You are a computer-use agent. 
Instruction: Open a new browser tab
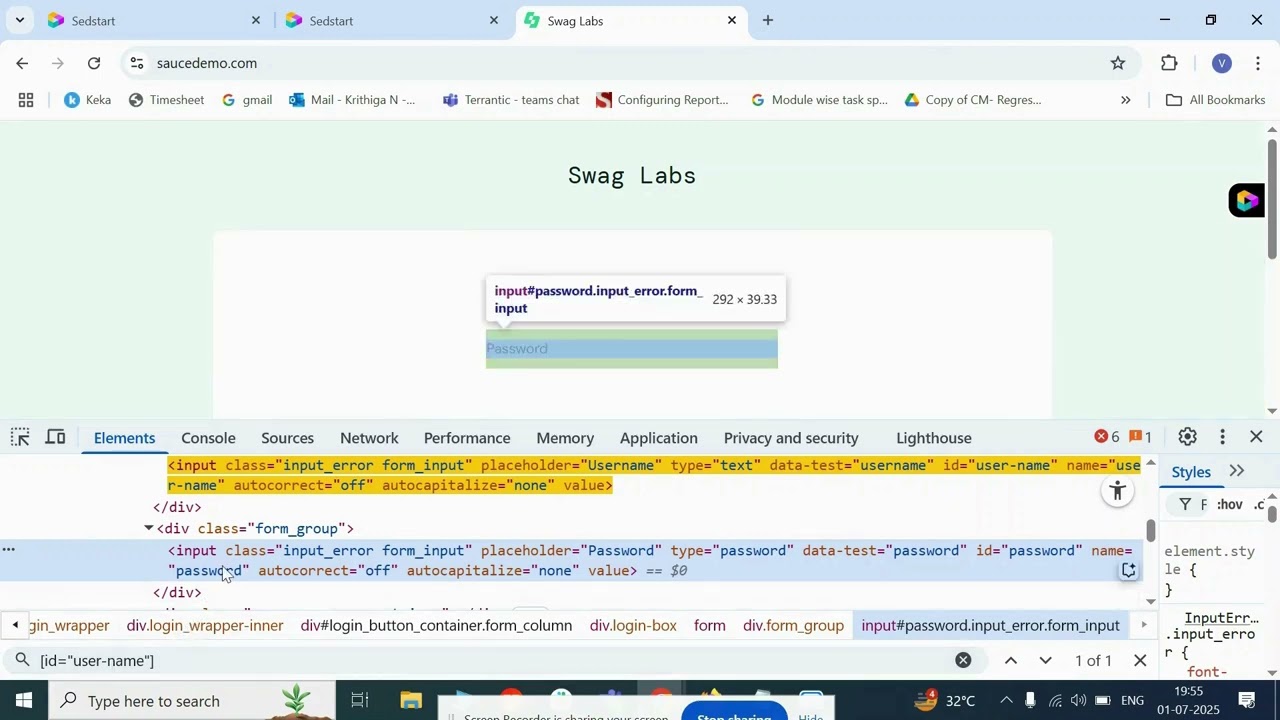point(768,20)
